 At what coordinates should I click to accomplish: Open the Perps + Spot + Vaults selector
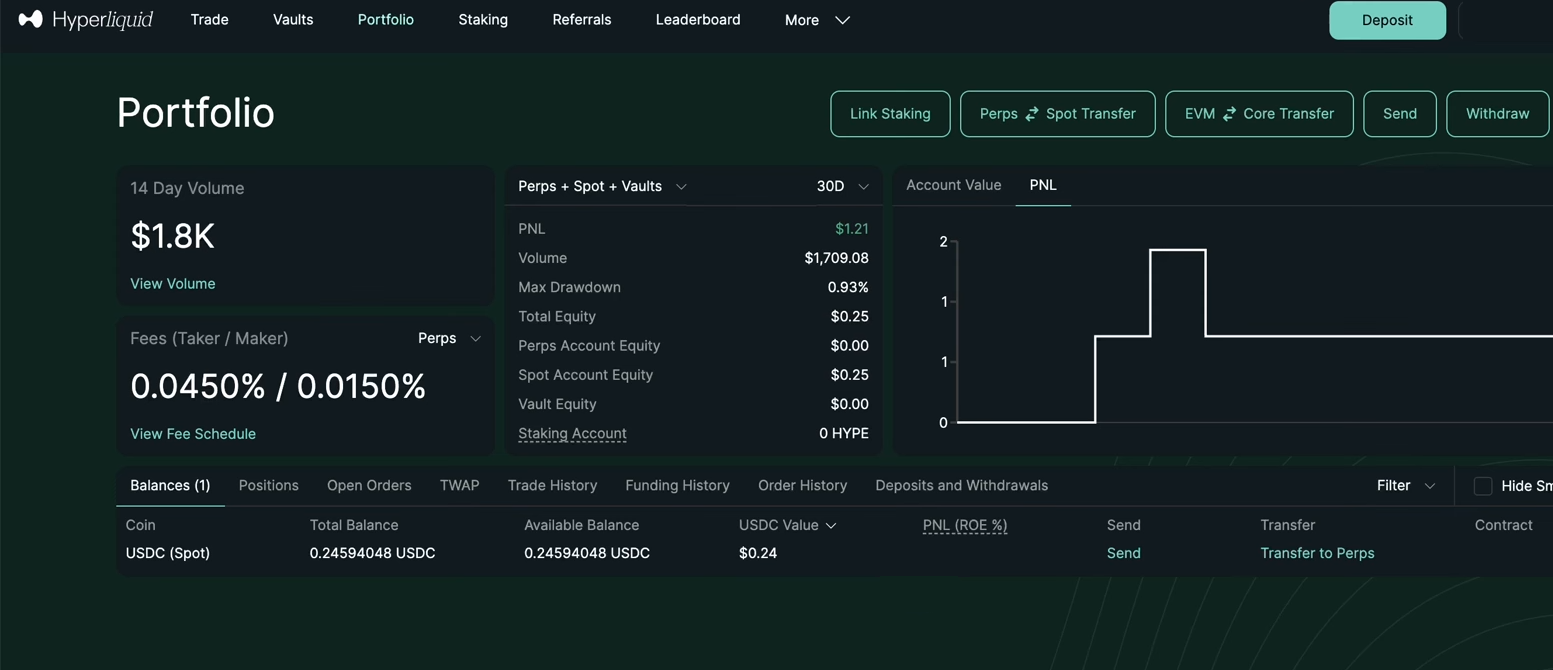click(602, 186)
